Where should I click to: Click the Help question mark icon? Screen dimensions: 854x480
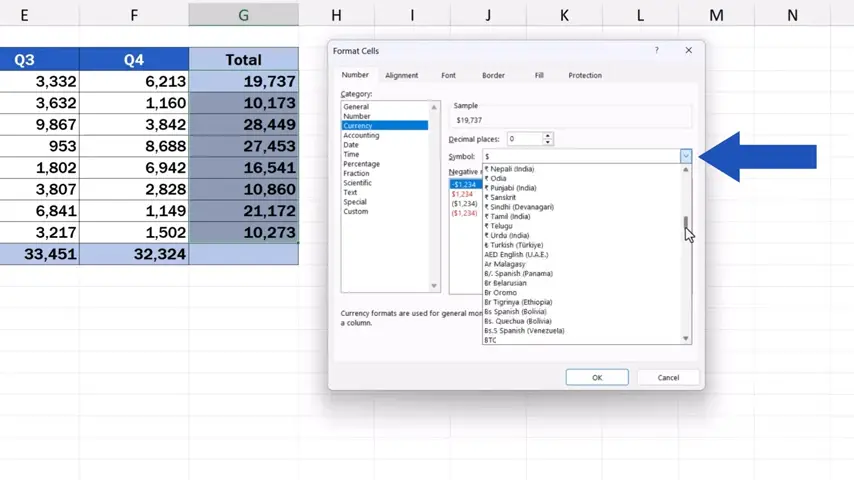click(x=657, y=50)
